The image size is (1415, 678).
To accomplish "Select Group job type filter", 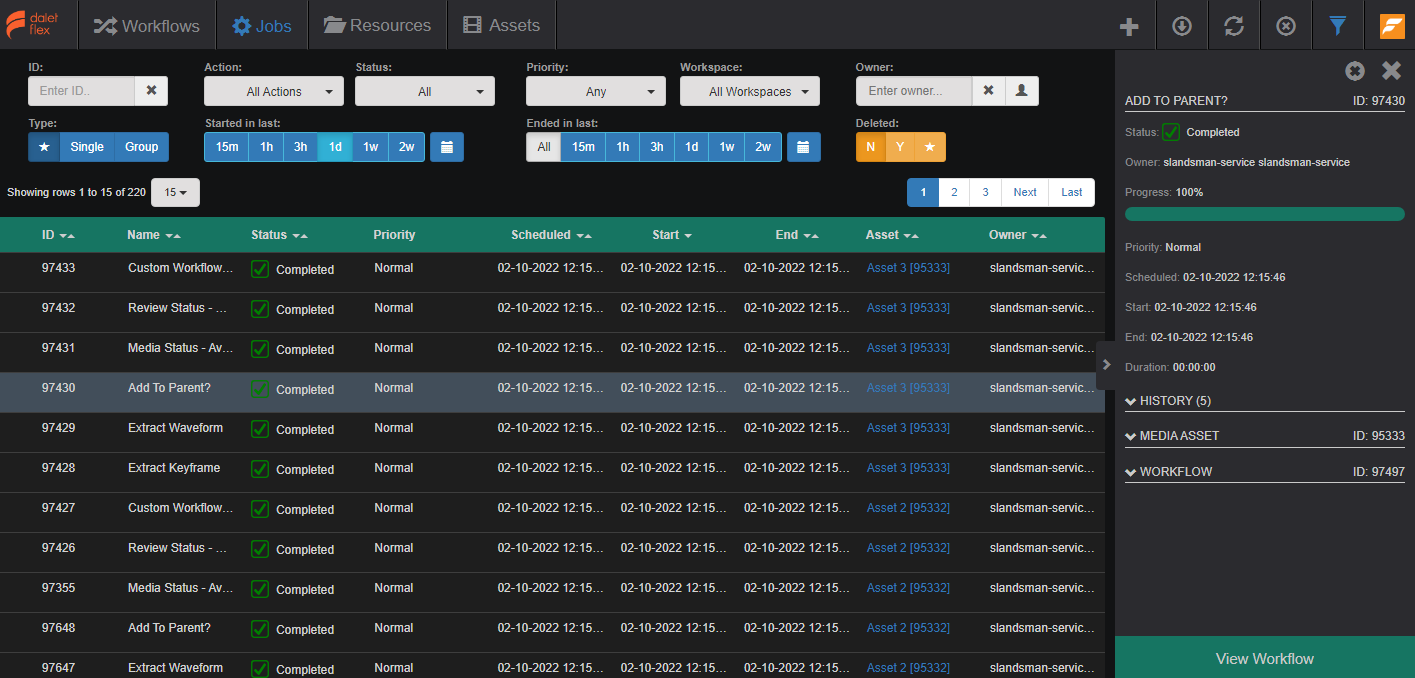I will pos(141,147).
